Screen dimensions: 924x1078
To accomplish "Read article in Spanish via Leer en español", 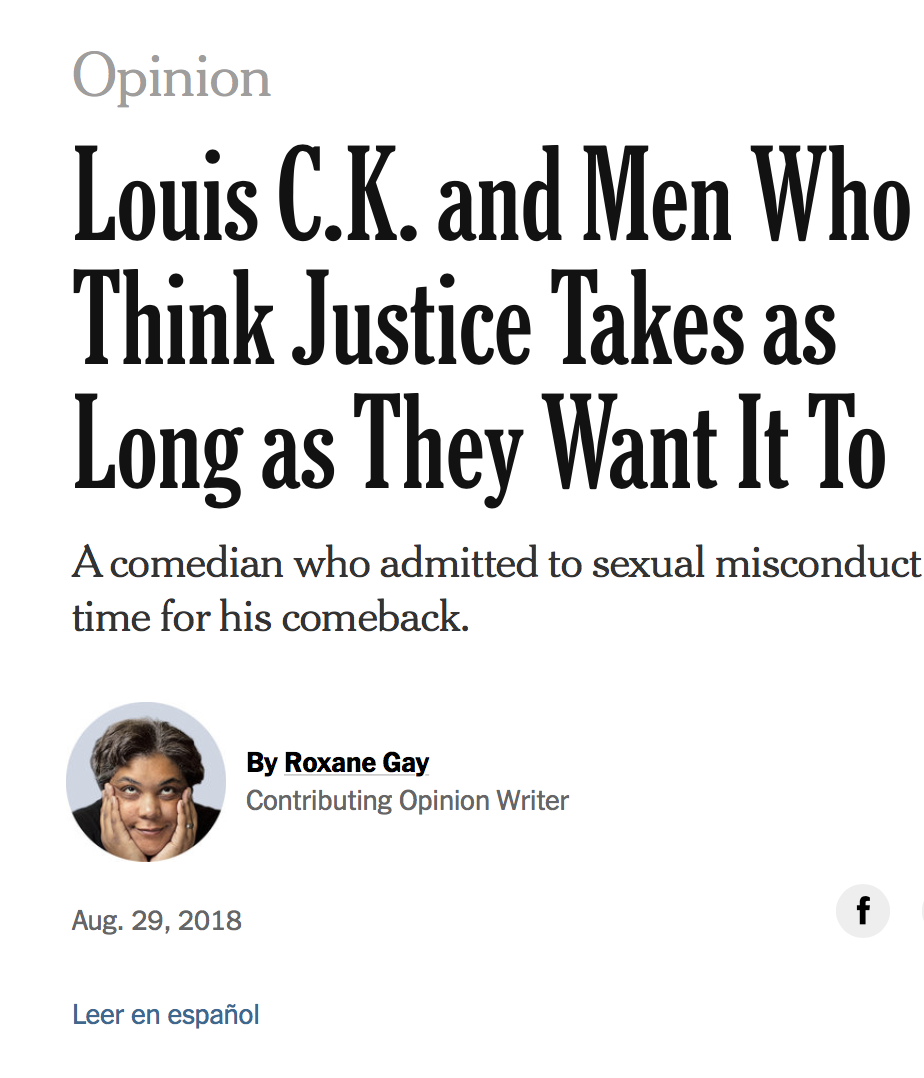I will point(166,1015).
